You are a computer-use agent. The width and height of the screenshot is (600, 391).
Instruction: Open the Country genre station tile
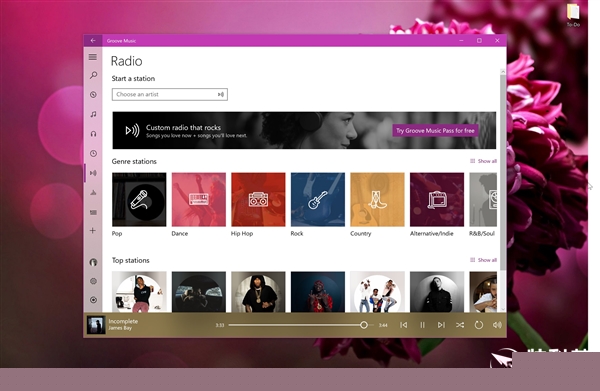[x=377, y=199]
